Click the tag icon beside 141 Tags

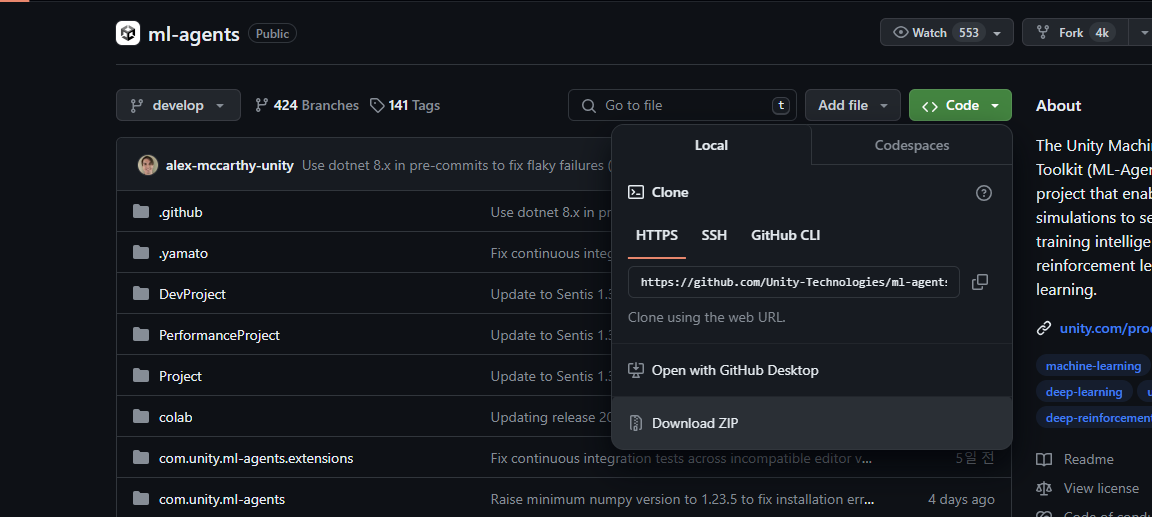(377, 105)
